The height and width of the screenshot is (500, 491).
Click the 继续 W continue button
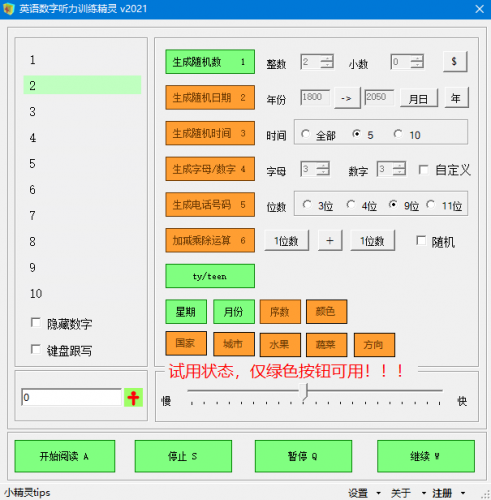[426, 456]
